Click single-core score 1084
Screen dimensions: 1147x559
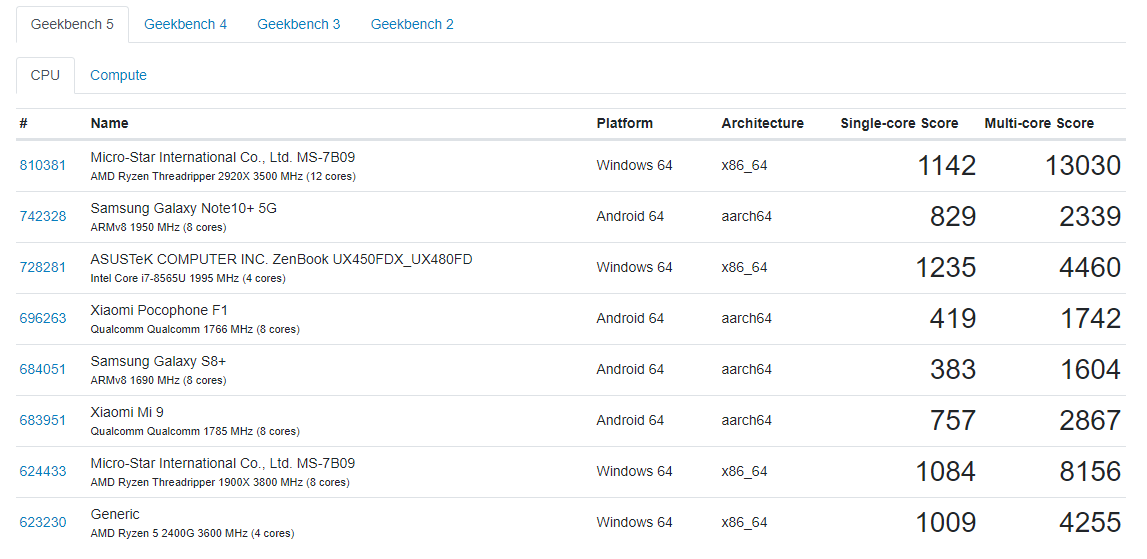(946, 471)
